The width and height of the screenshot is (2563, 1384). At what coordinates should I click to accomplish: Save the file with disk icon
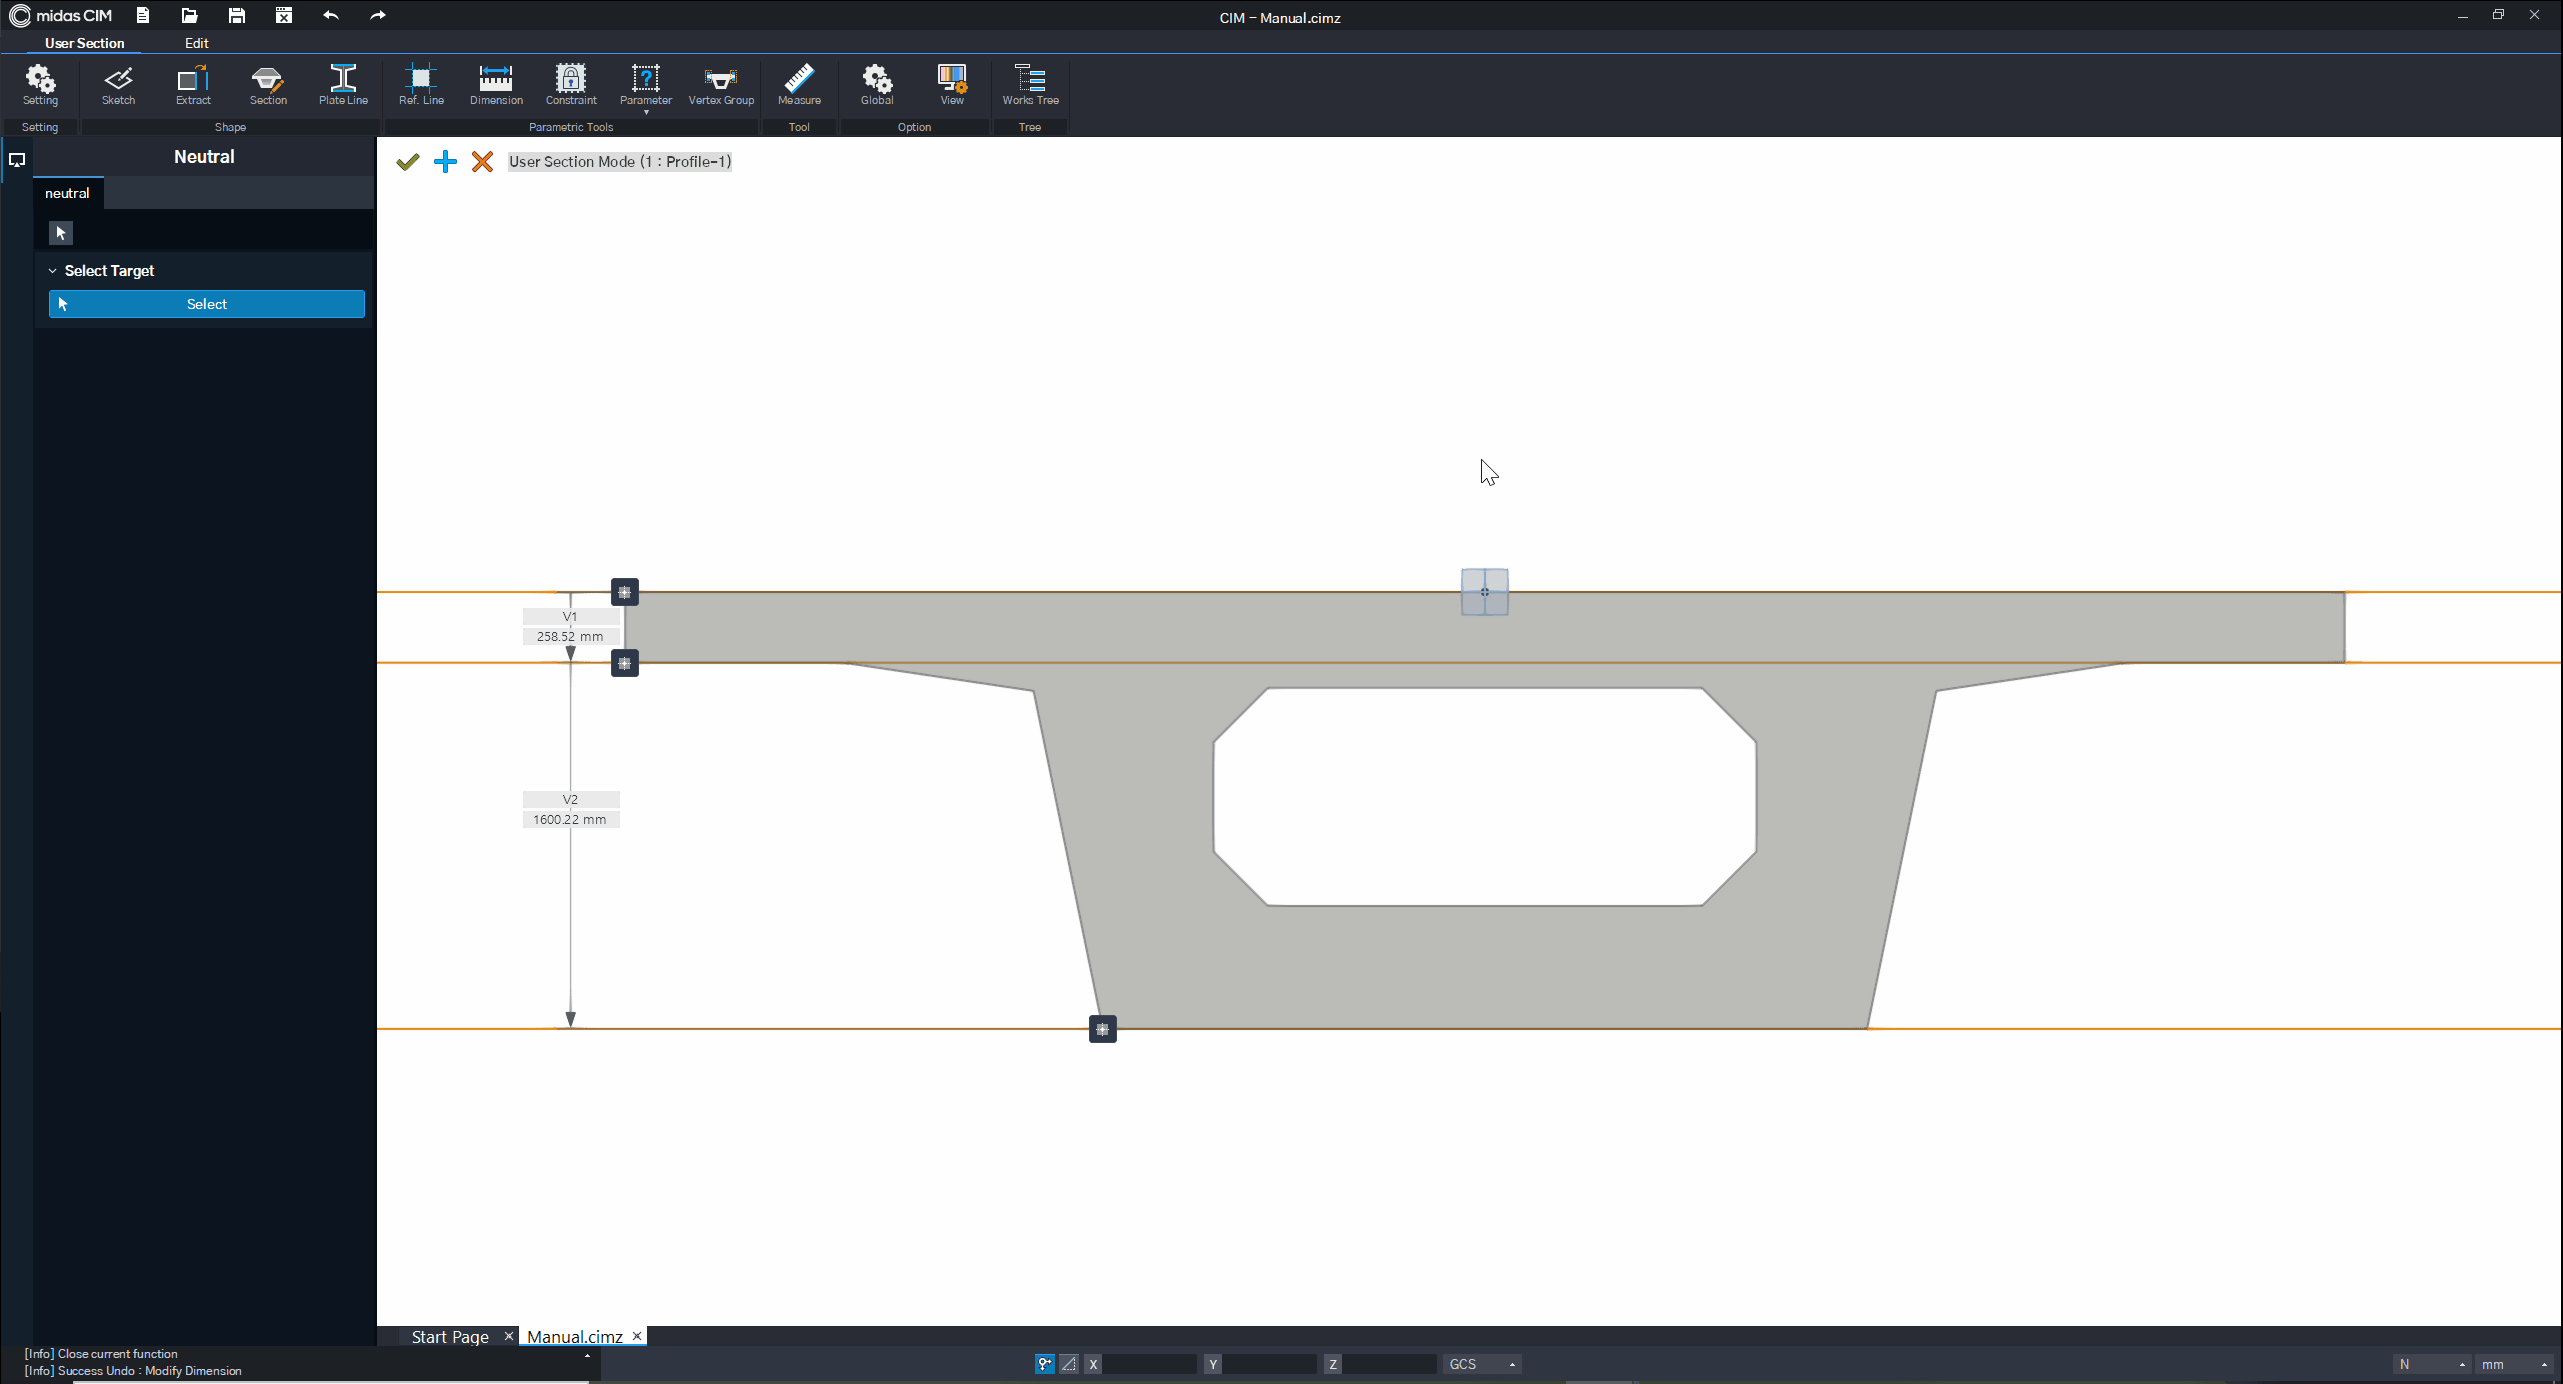[236, 15]
